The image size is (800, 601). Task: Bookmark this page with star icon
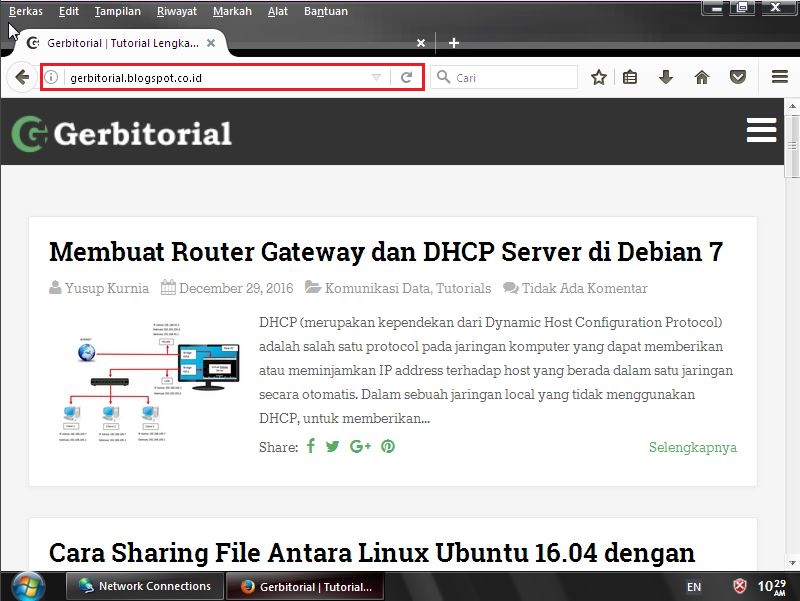598,78
